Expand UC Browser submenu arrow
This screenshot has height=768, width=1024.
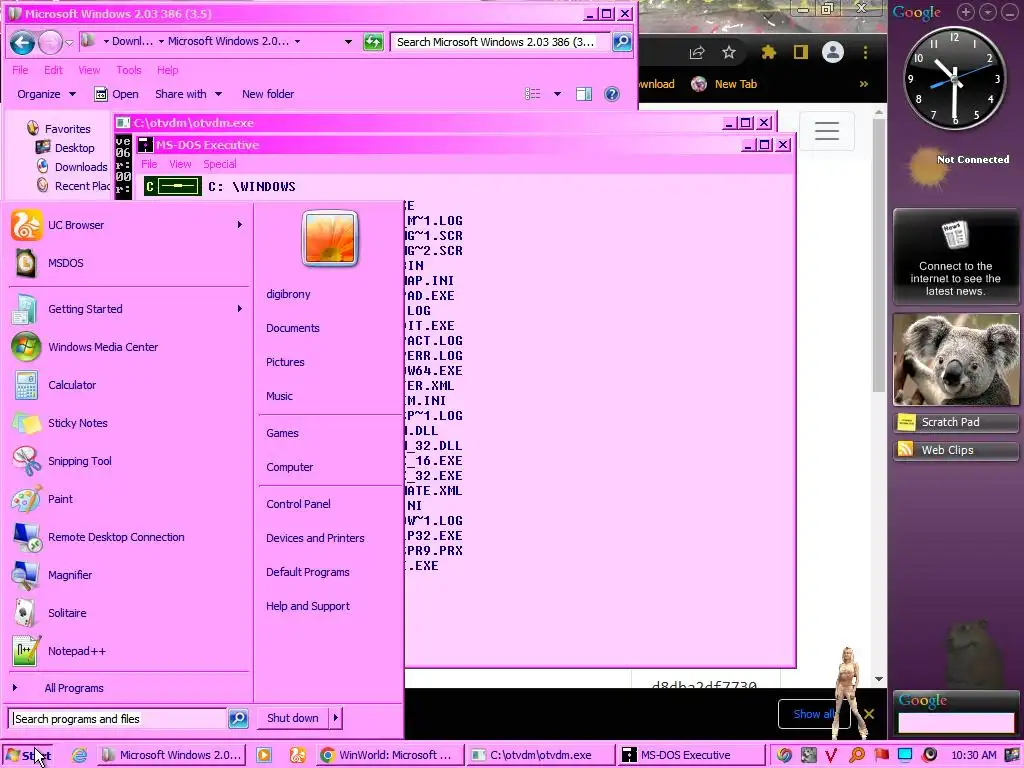(x=240, y=225)
